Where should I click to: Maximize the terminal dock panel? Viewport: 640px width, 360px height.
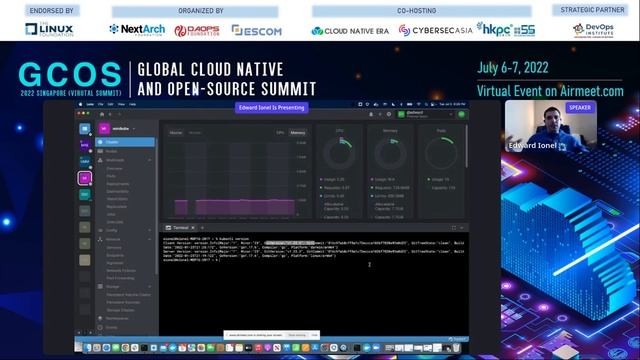coord(453,228)
